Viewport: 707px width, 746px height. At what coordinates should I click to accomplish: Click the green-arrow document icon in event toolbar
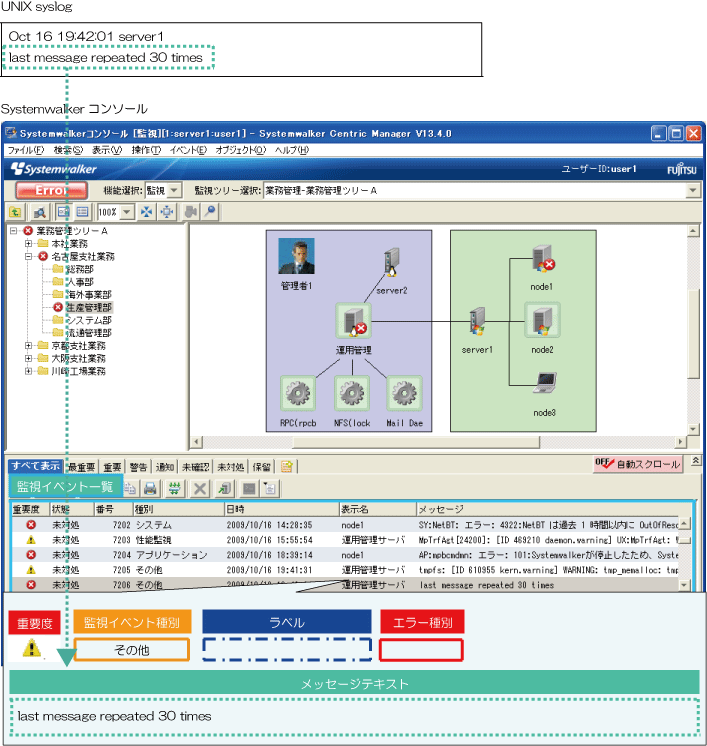click(x=224, y=488)
